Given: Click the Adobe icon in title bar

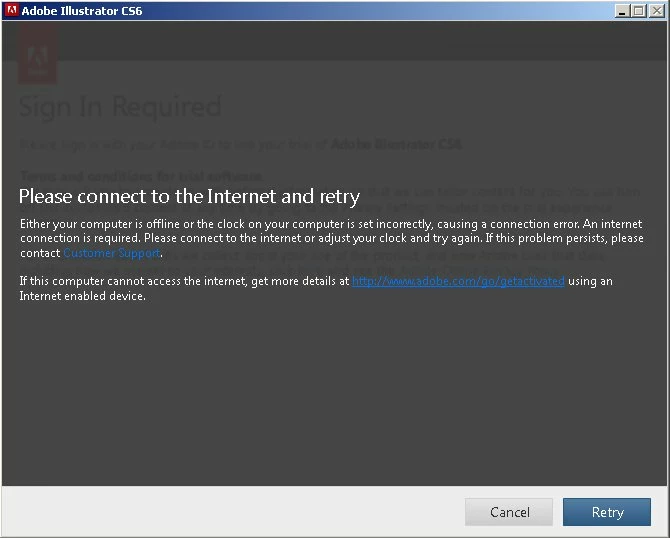Looking at the screenshot, I should 12,10.
